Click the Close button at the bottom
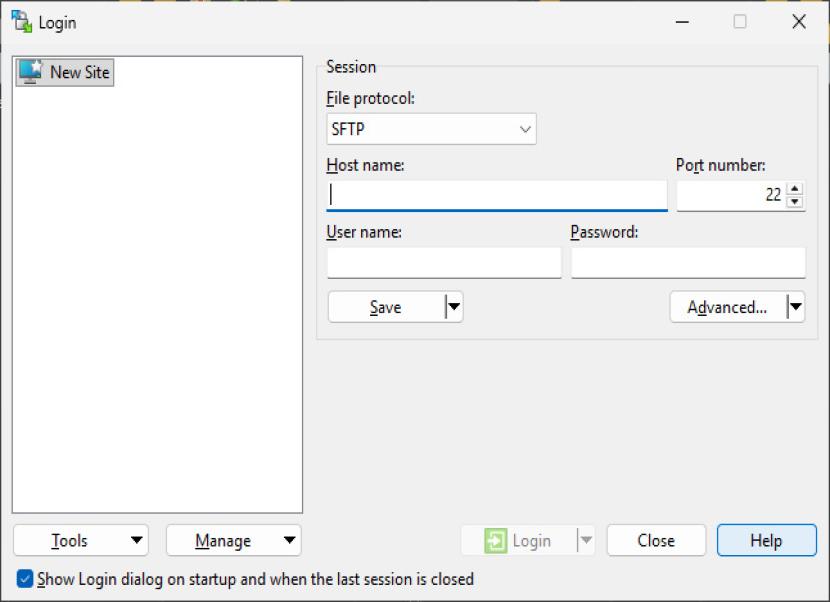The height and width of the screenshot is (602, 830). tap(656, 541)
